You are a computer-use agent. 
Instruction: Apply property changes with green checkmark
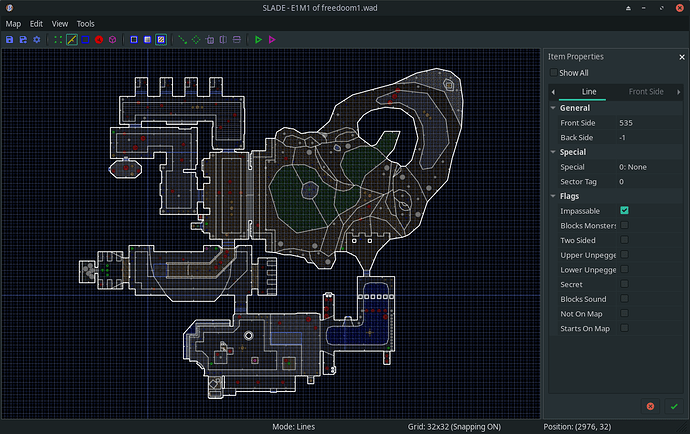pos(675,406)
